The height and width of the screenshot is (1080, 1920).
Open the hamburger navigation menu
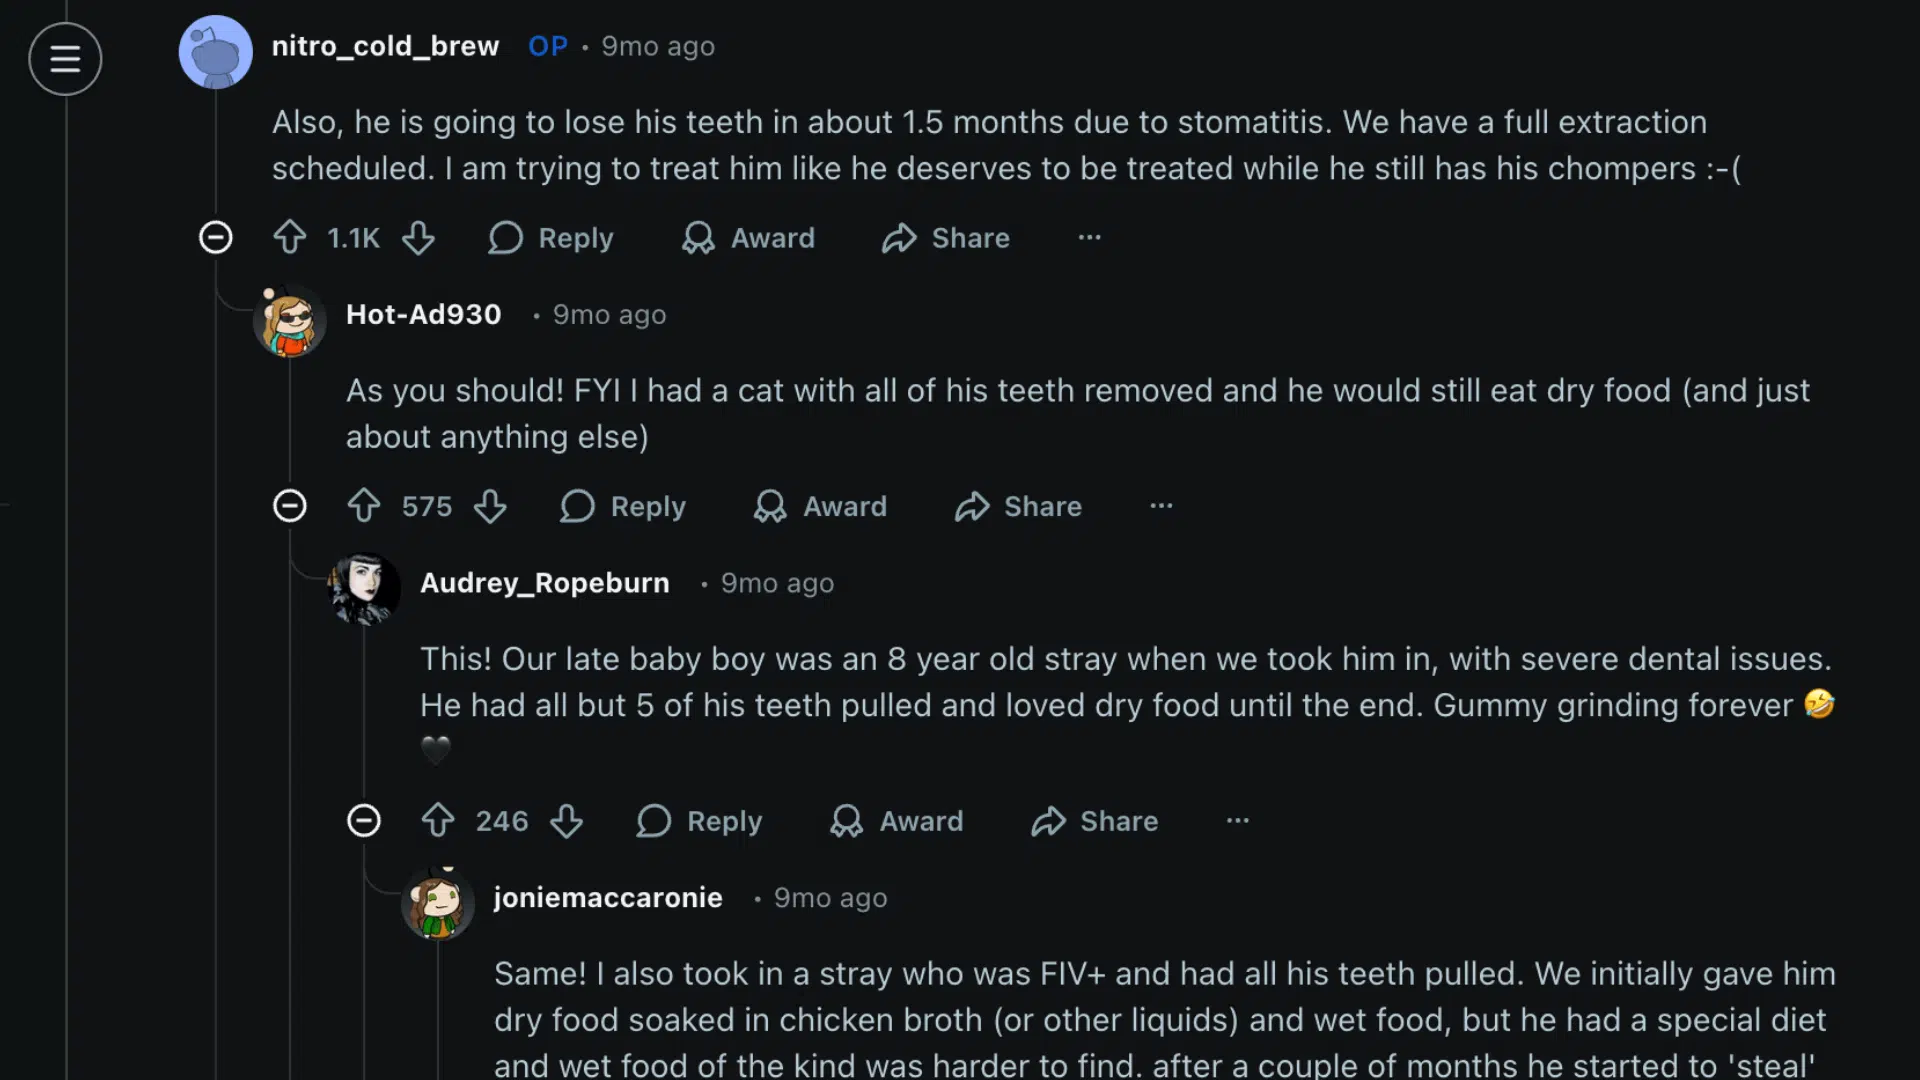64,60
